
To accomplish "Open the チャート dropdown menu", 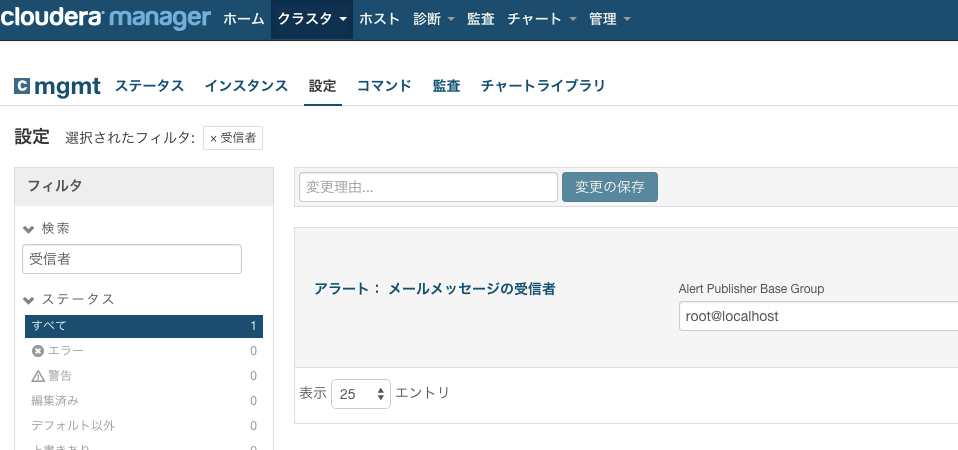I will pos(541,19).
